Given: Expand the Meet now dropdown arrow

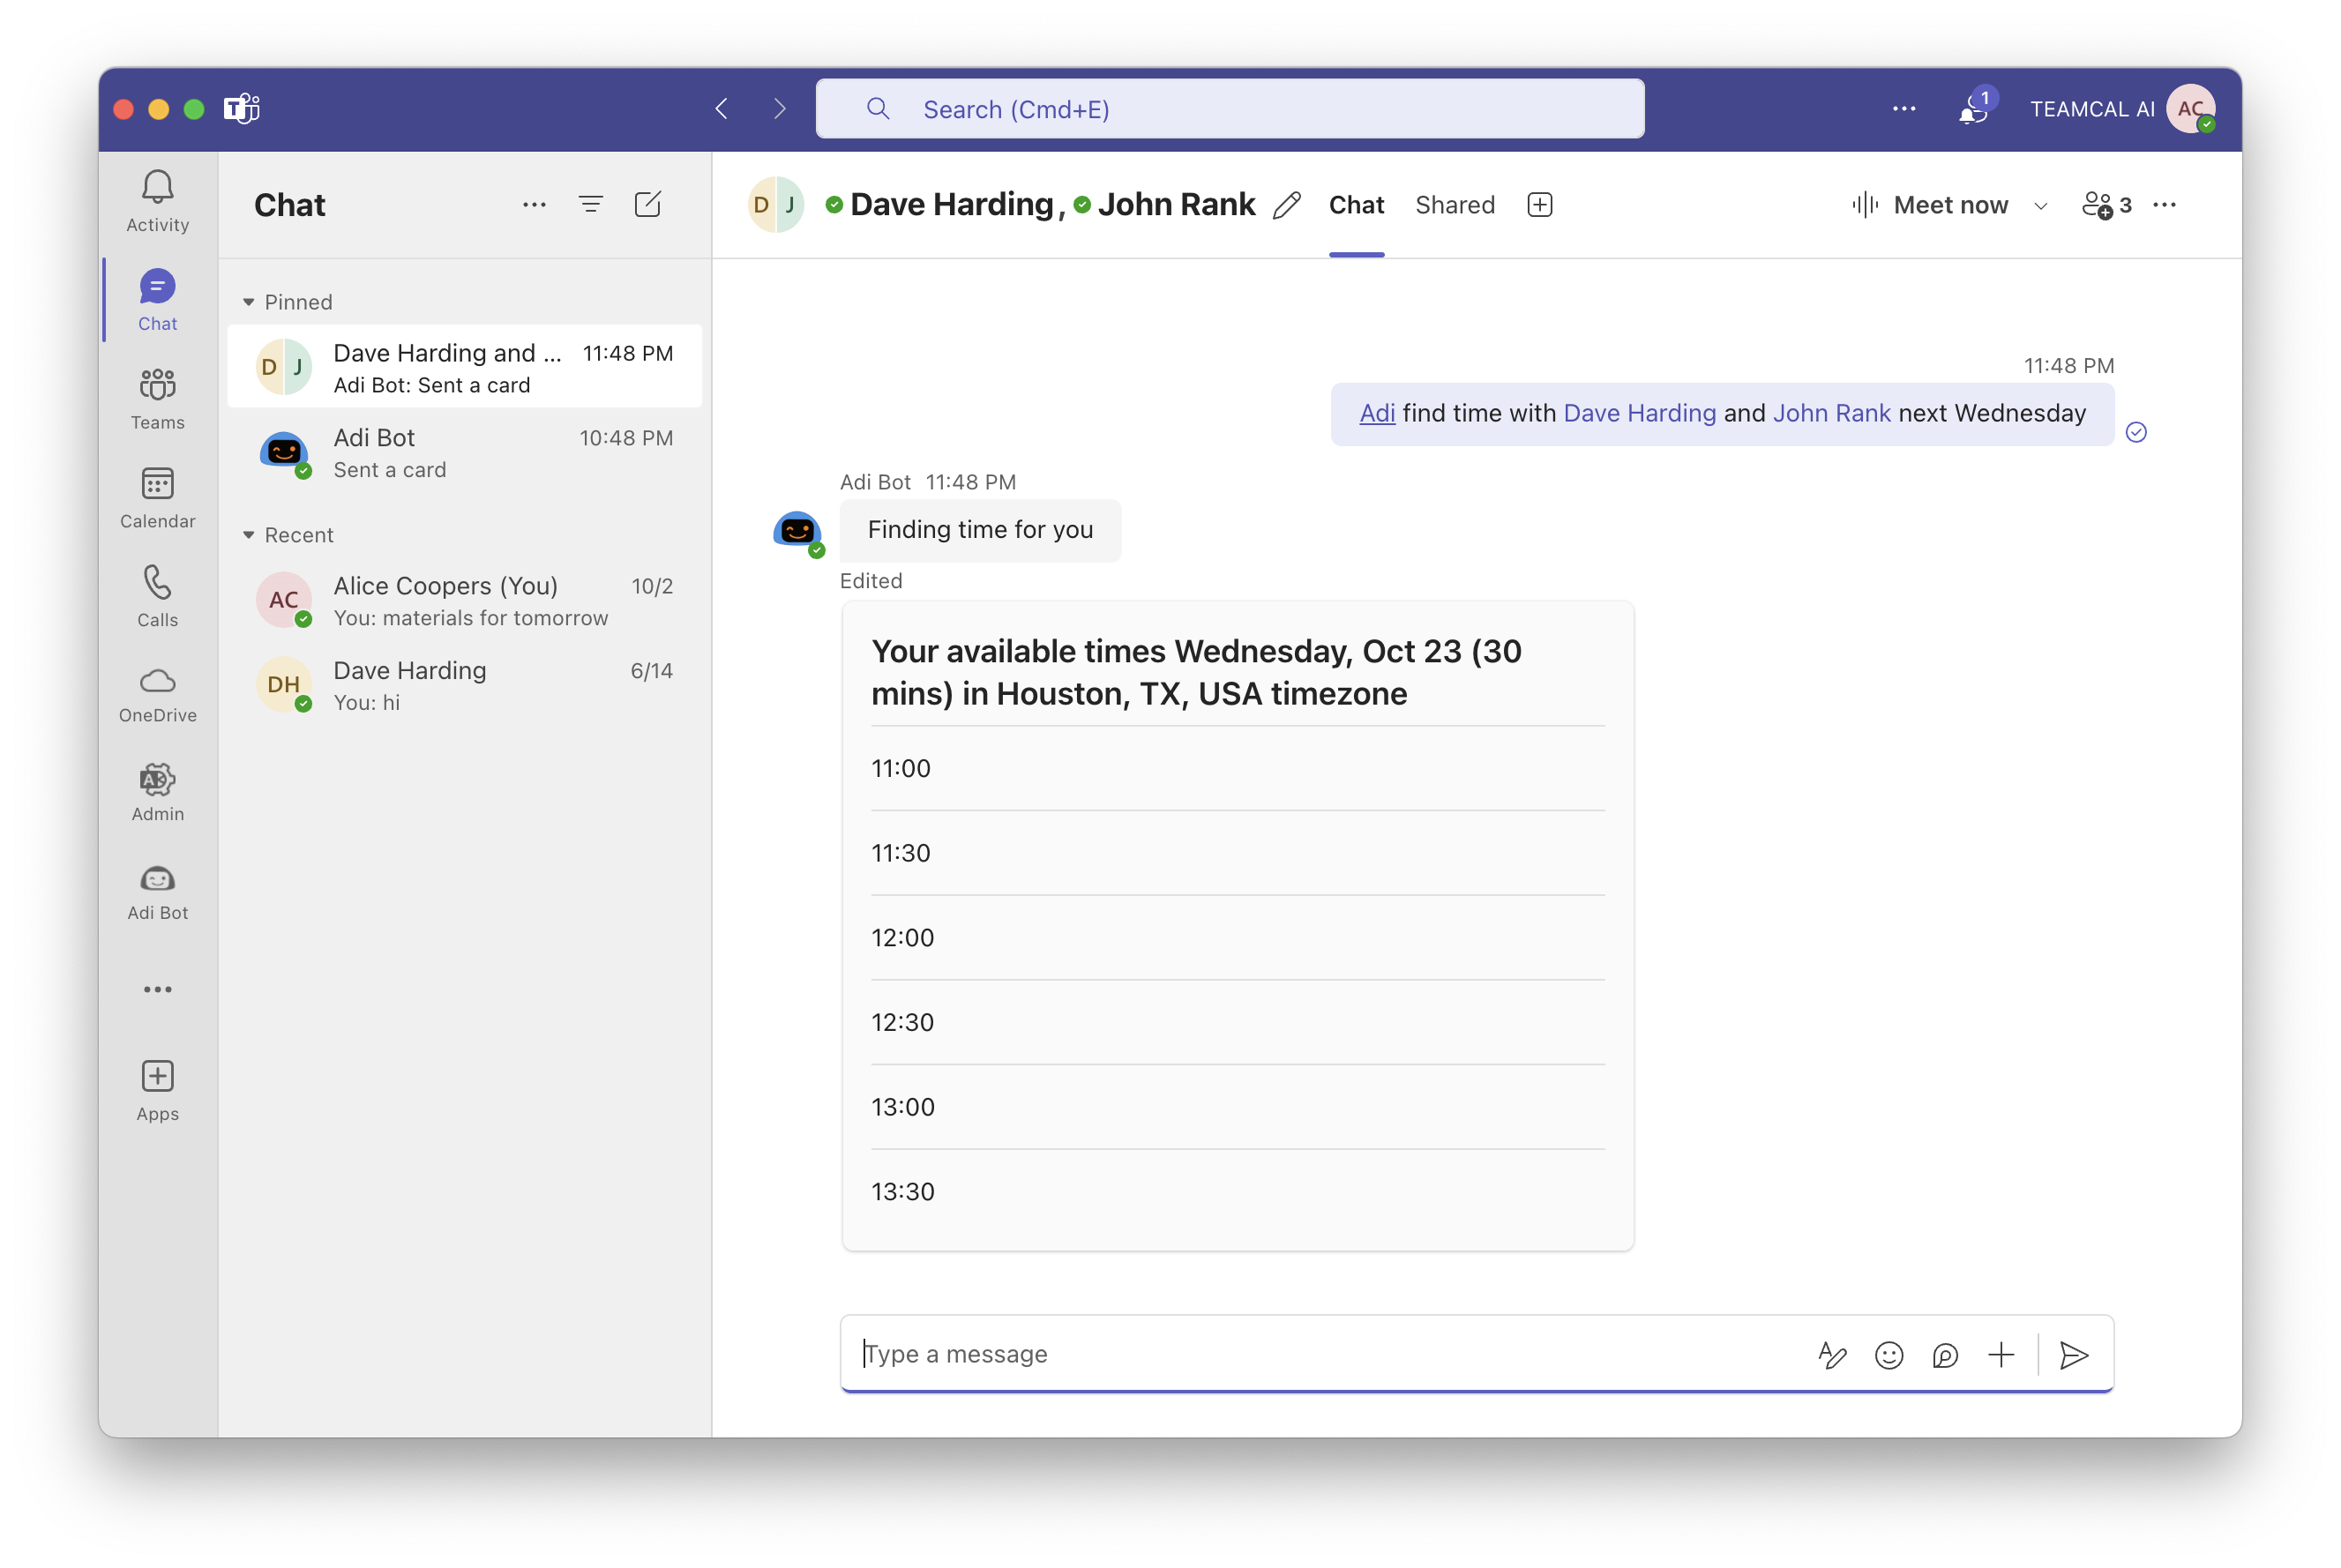Looking at the screenshot, I should coord(2041,206).
